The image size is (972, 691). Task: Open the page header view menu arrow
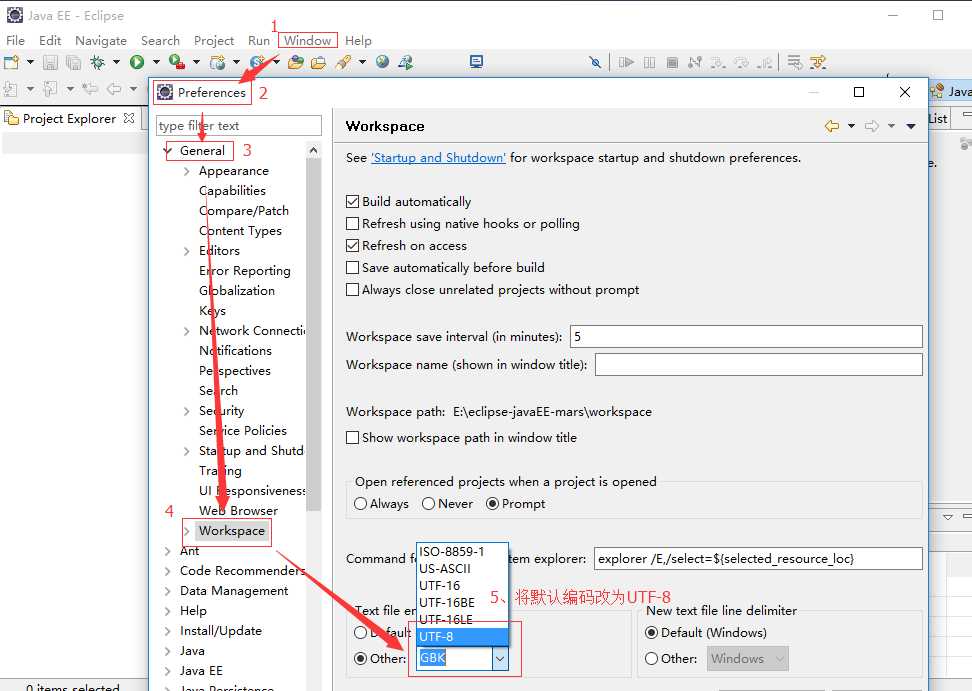(x=911, y=126)
